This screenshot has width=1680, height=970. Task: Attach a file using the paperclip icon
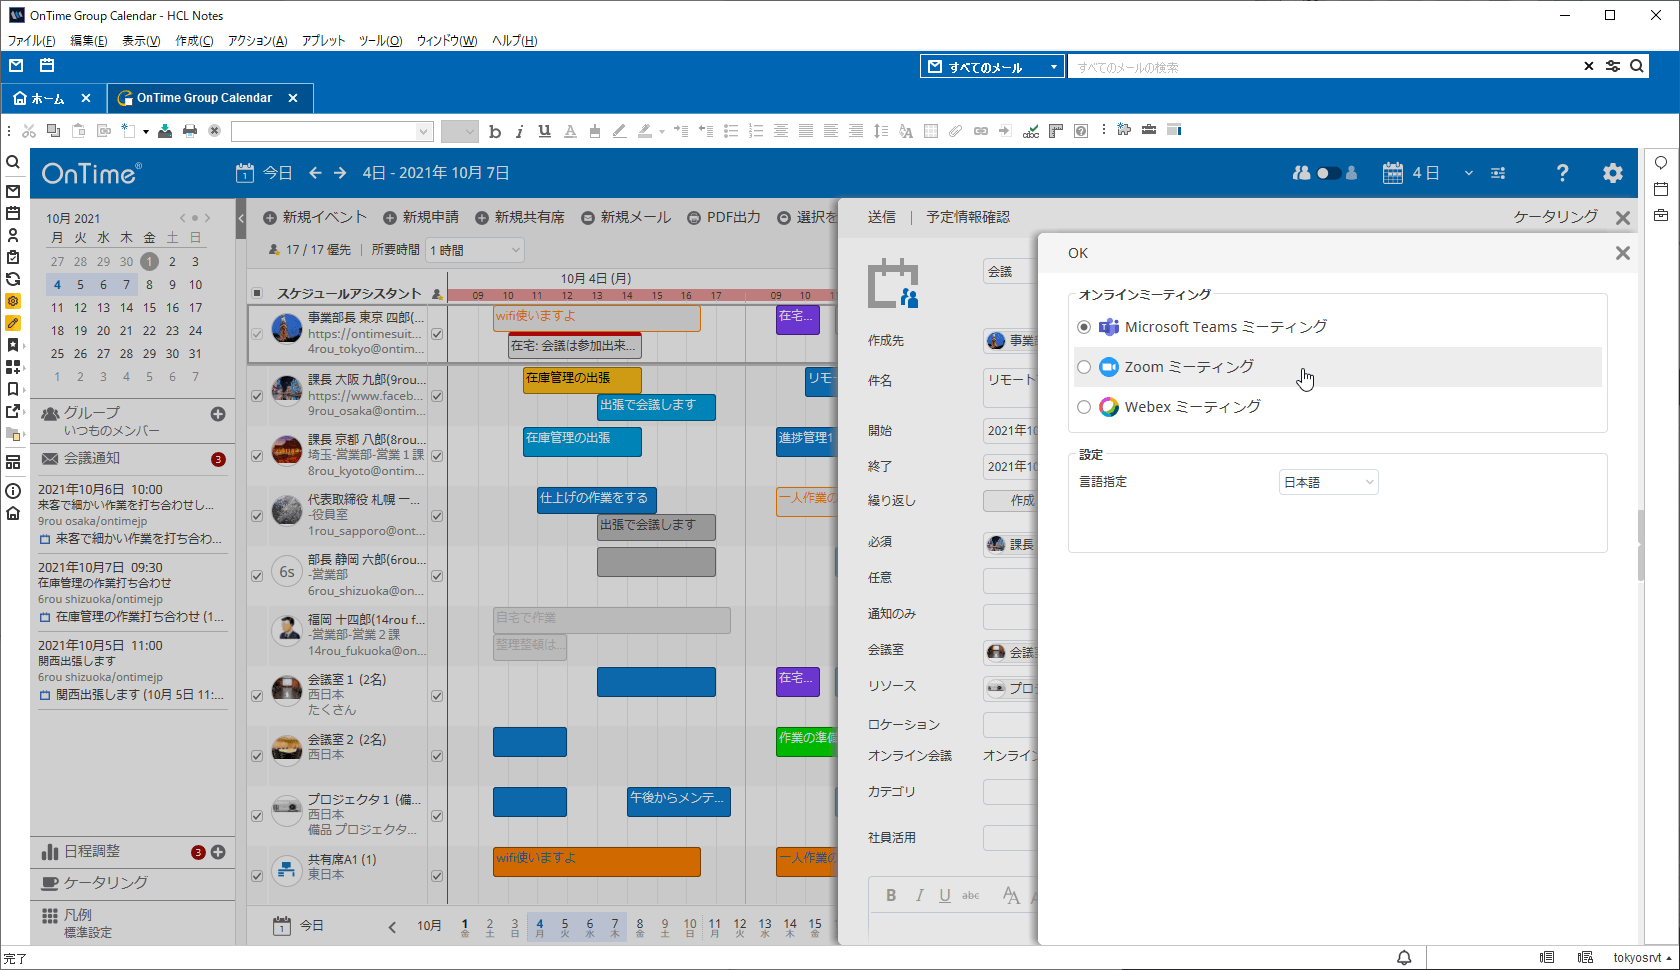[x=953, y=130]
